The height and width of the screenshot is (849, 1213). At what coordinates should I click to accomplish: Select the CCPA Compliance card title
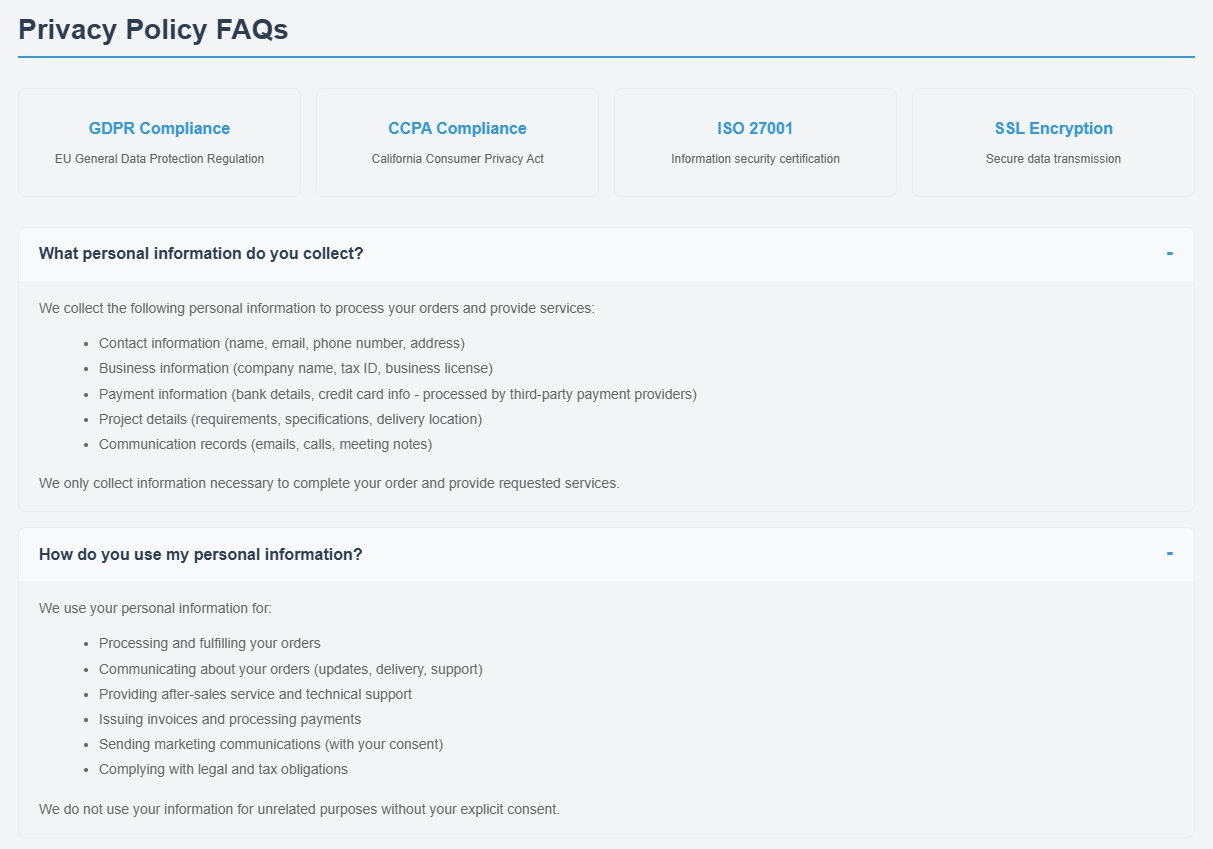[x=457, y=128]
